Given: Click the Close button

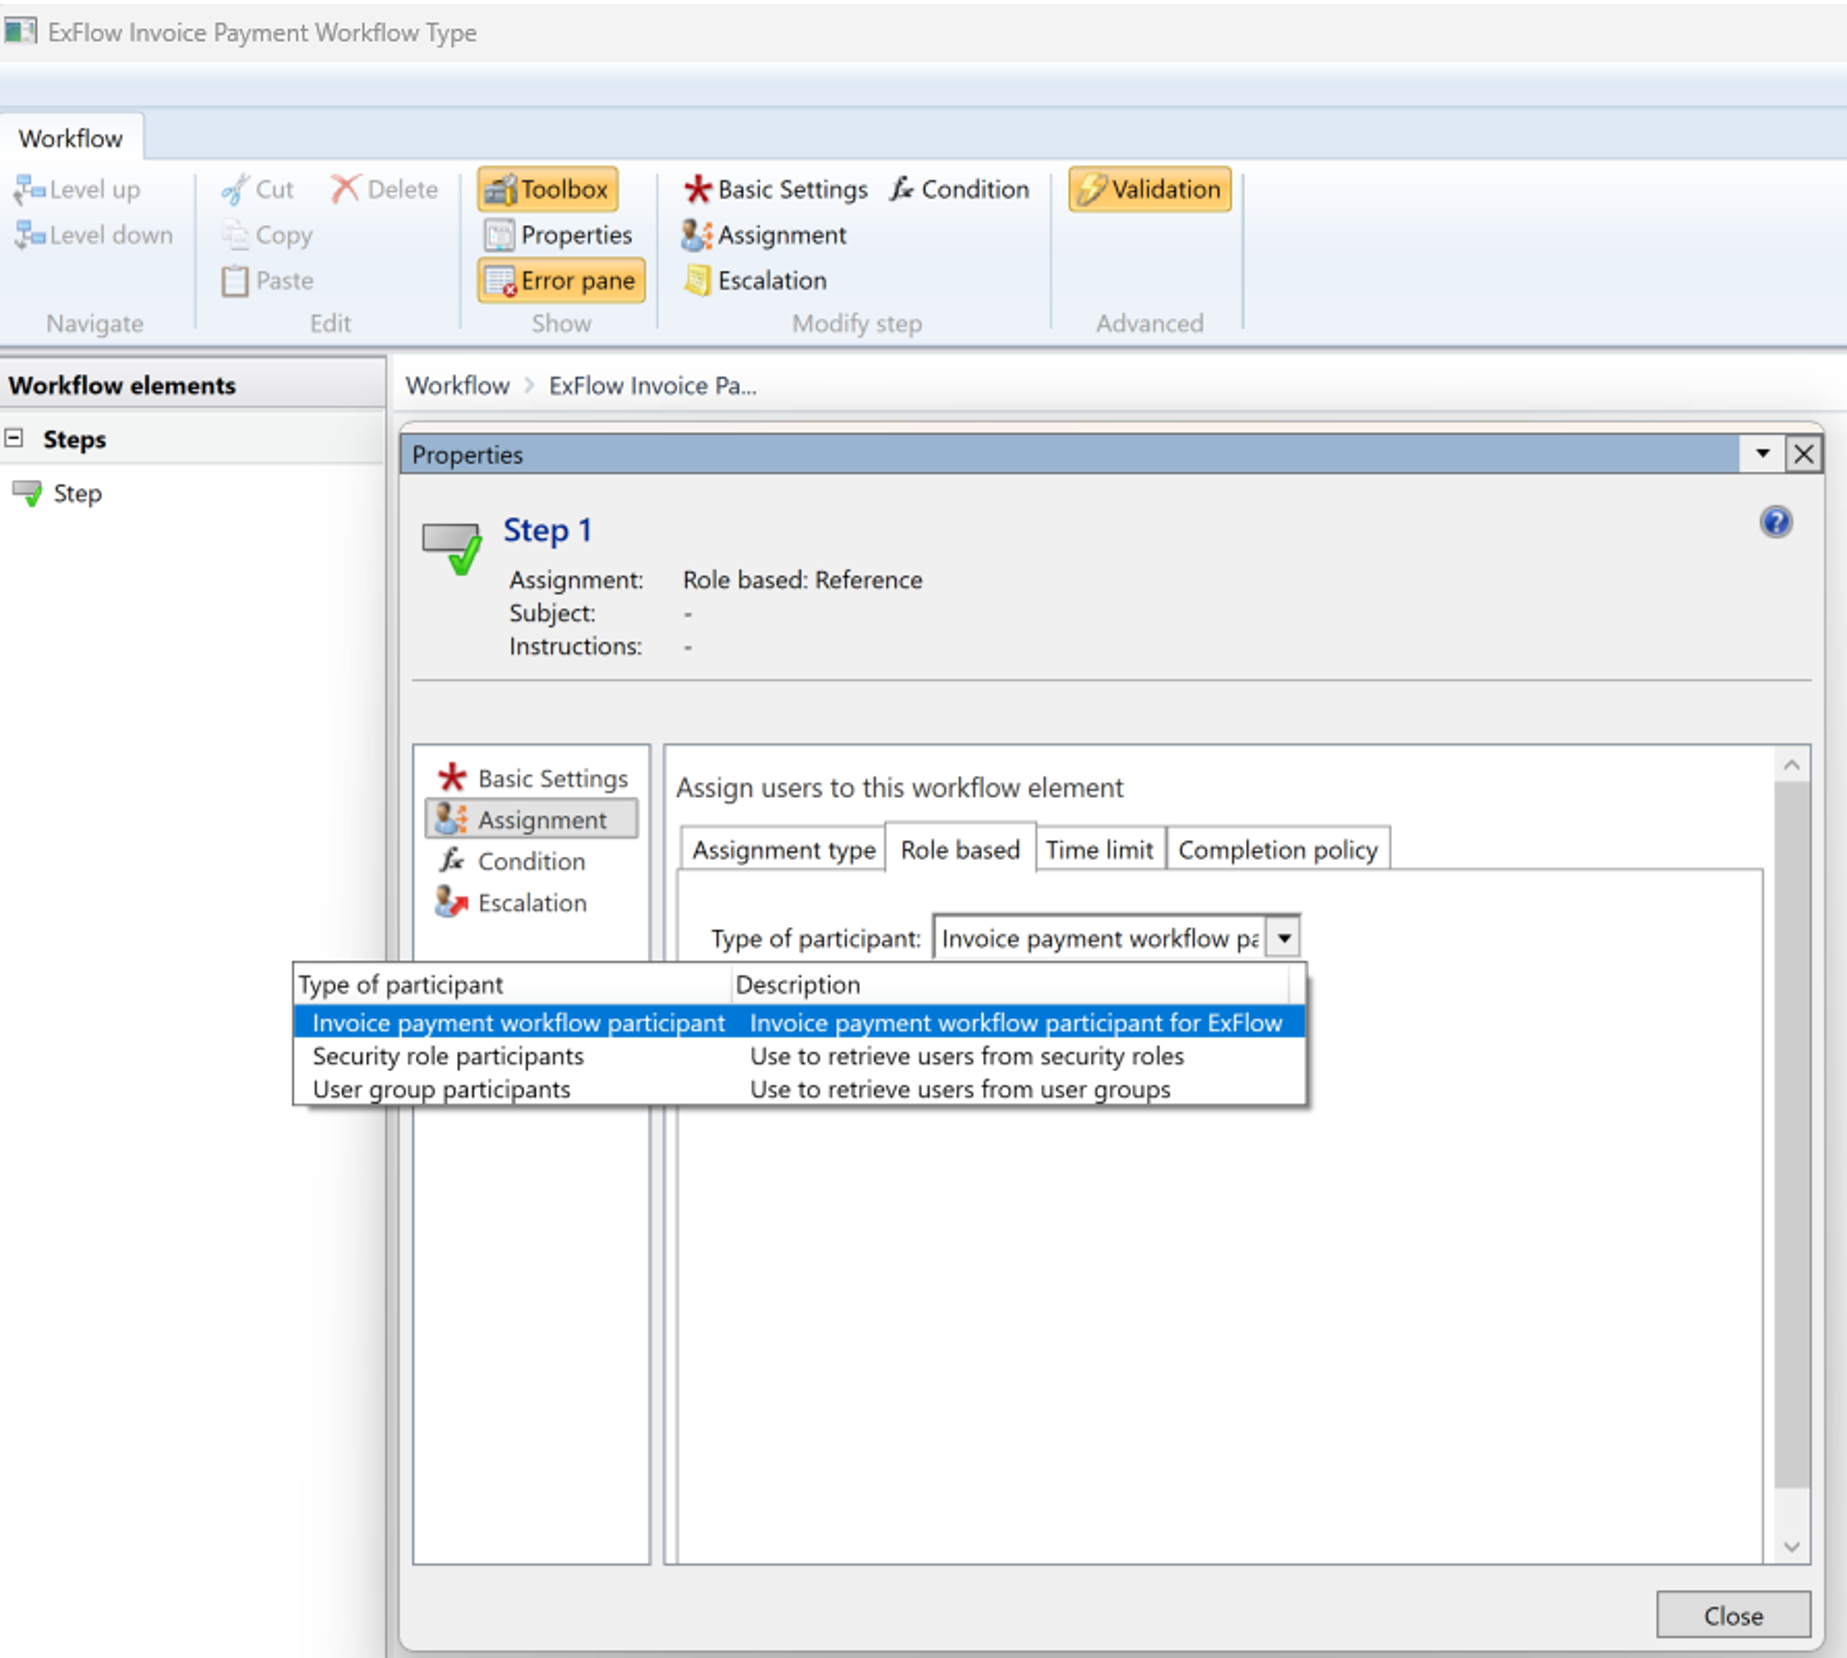Looking at the screenshot, I should point(1733,1615).
